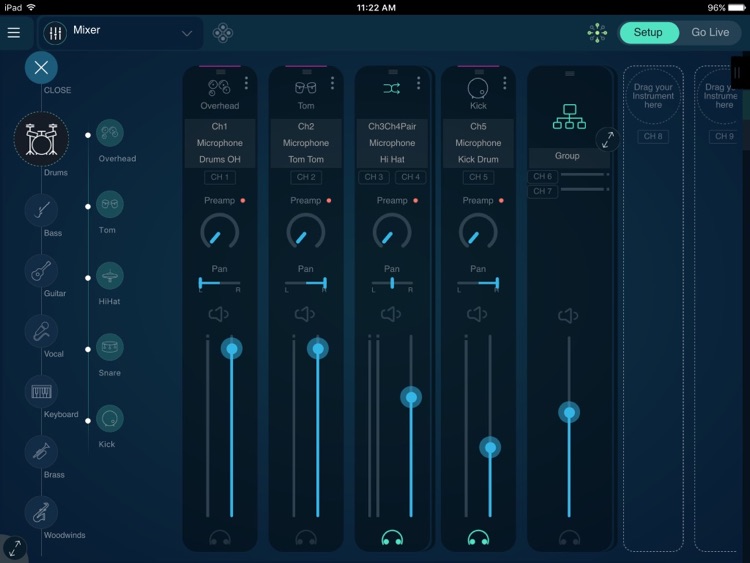Mute the Tom channel speaker

pos(305,314)
